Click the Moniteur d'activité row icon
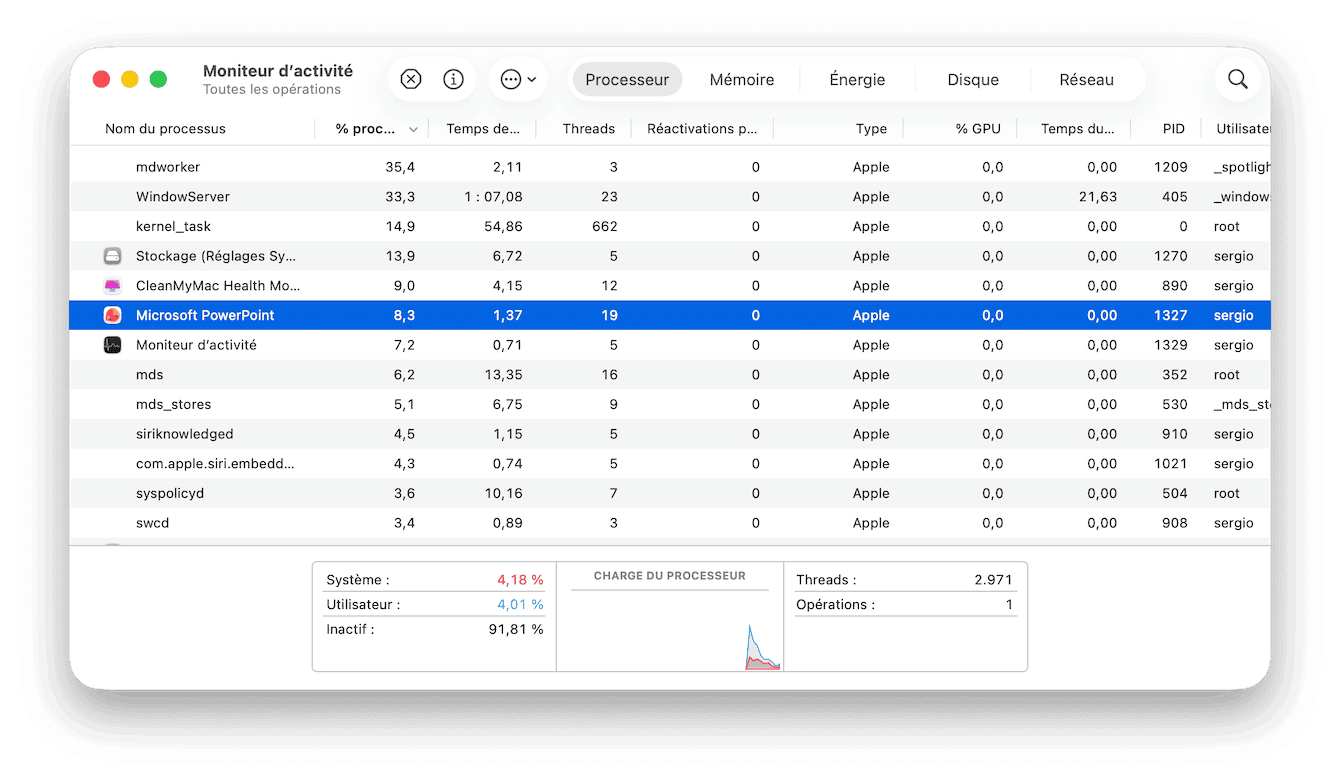This screenshot has width=1340, height=781. pyautogui.click(x=112, y=345)
